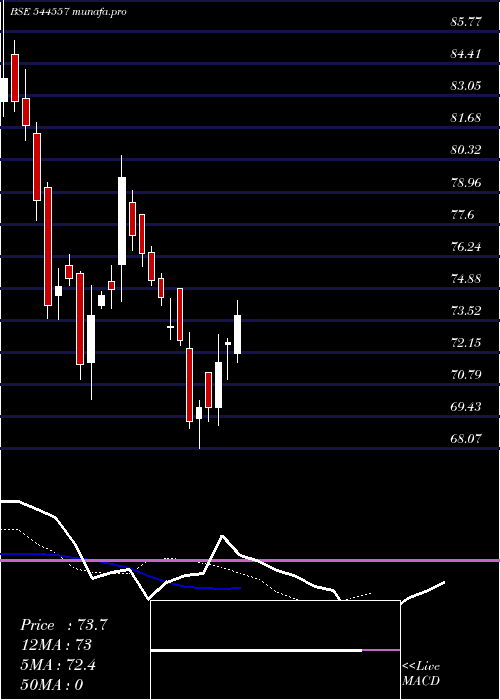Click the 85.77 price axis label
The height and width of the screenshot is (700, 500).
(x=466, y=21)
